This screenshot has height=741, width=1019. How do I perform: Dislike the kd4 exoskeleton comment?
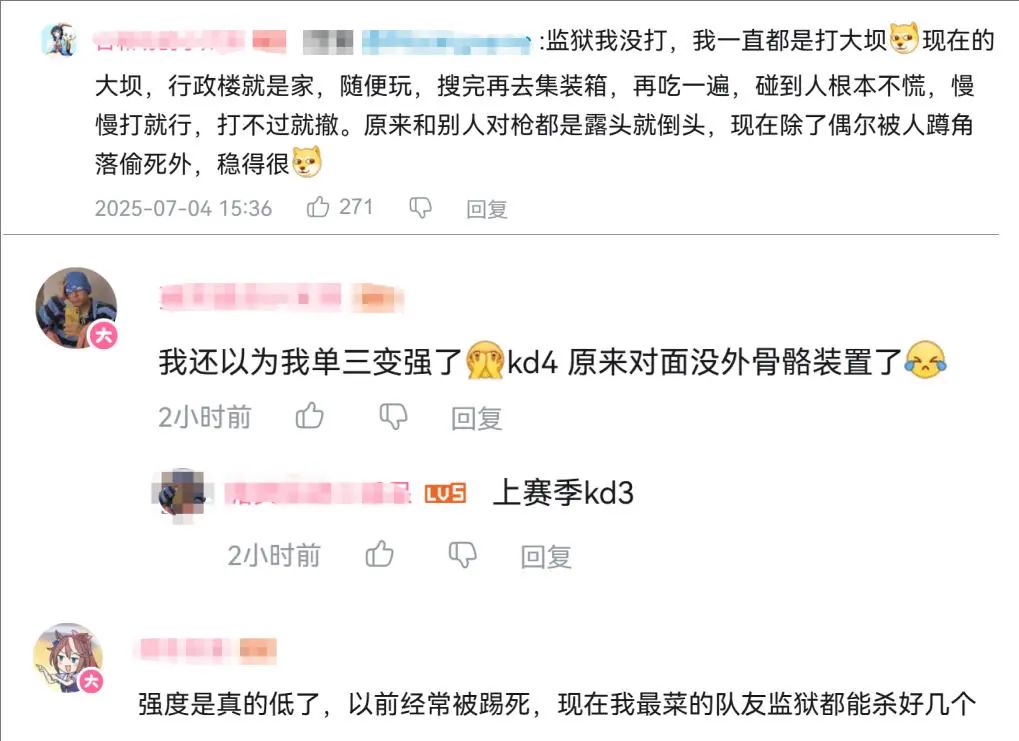point(393,417)
